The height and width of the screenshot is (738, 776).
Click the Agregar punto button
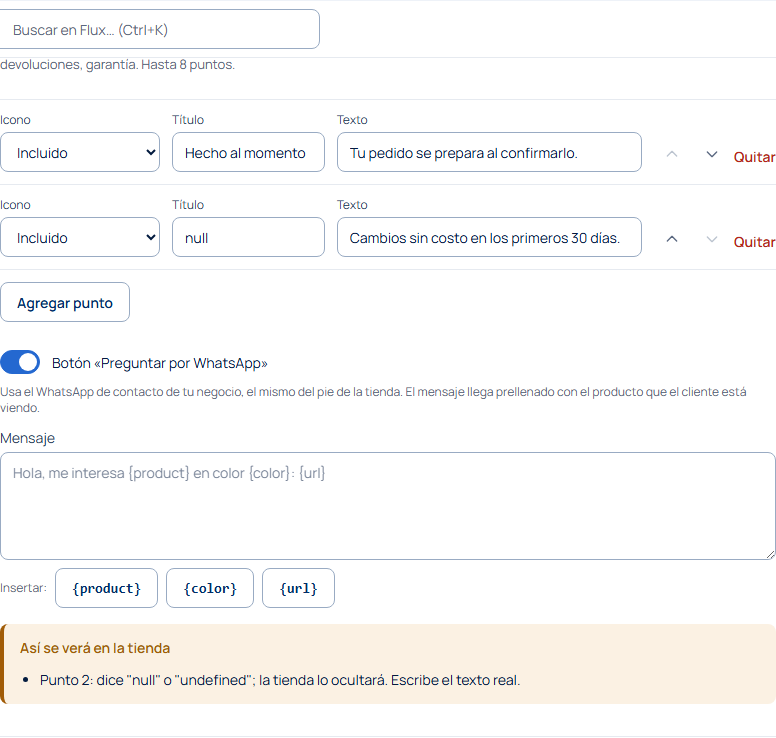[x=65, y=302]
